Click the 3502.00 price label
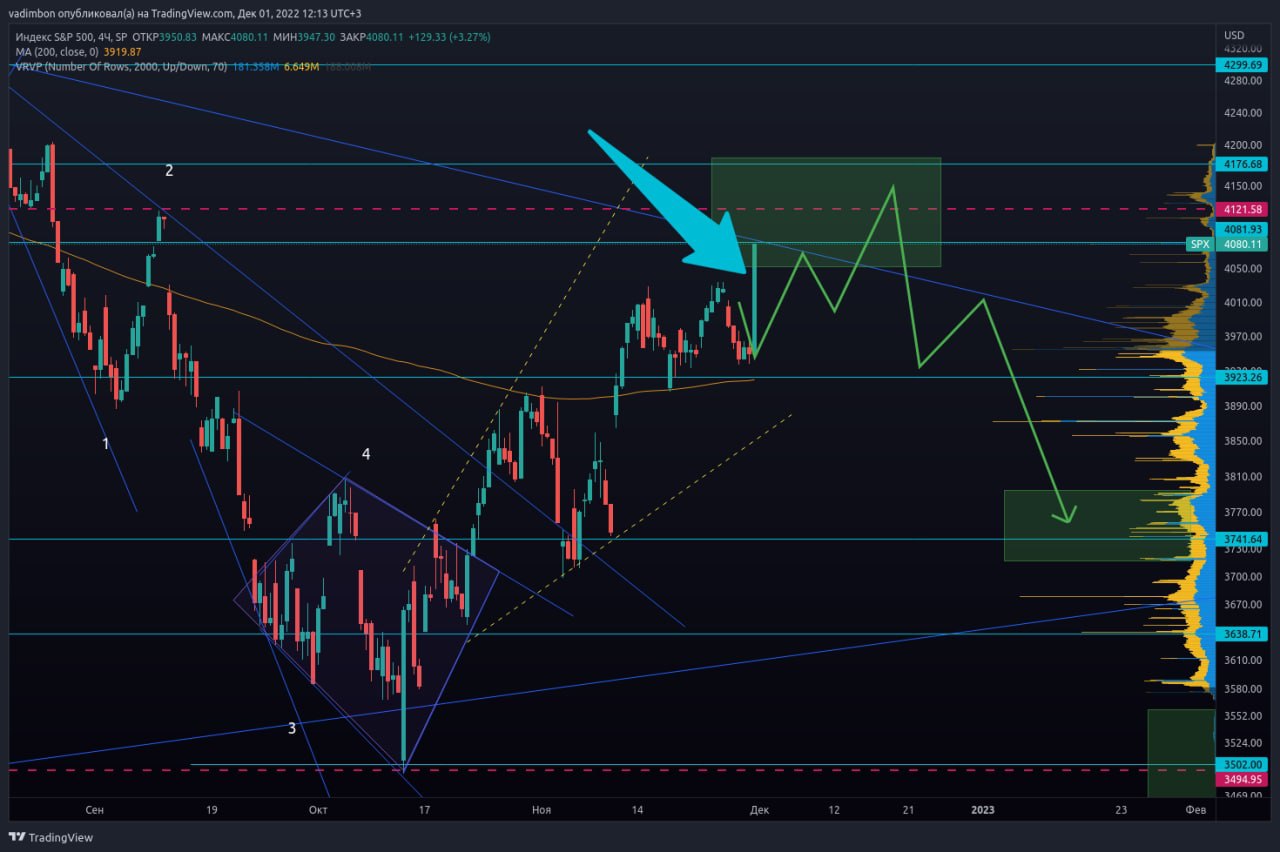The image size is (1280, 852). (1241, 764)
